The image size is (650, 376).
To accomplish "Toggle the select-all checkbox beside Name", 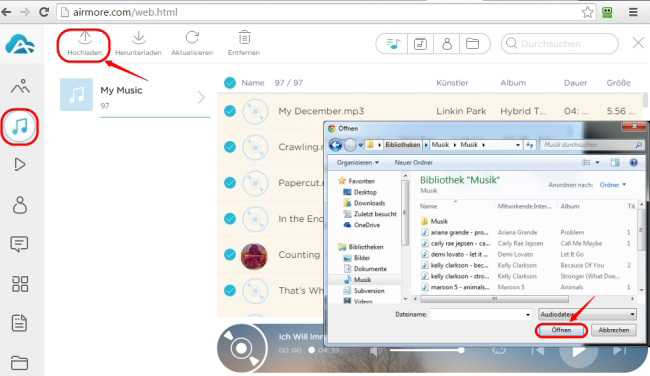I will click(230, 83).
